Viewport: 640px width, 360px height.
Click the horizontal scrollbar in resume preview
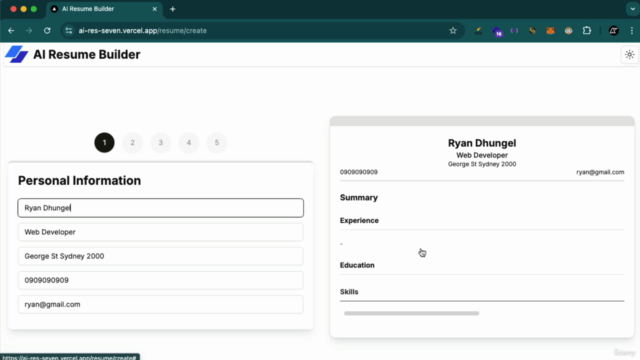[x=411, y=313]
